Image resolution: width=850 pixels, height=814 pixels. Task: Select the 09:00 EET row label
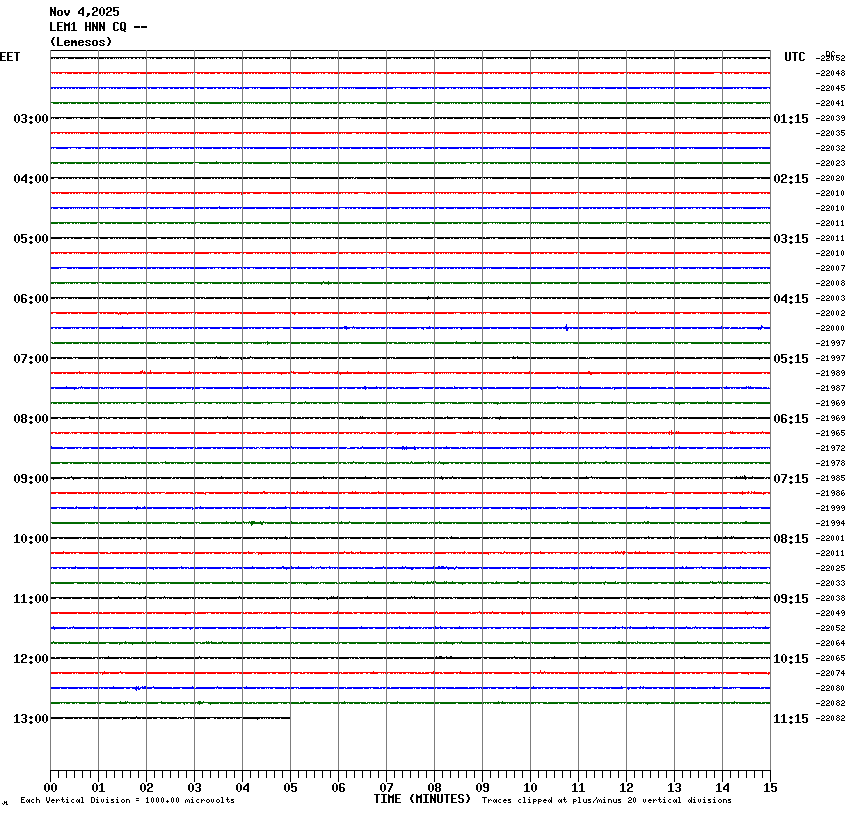pos(30,479)
